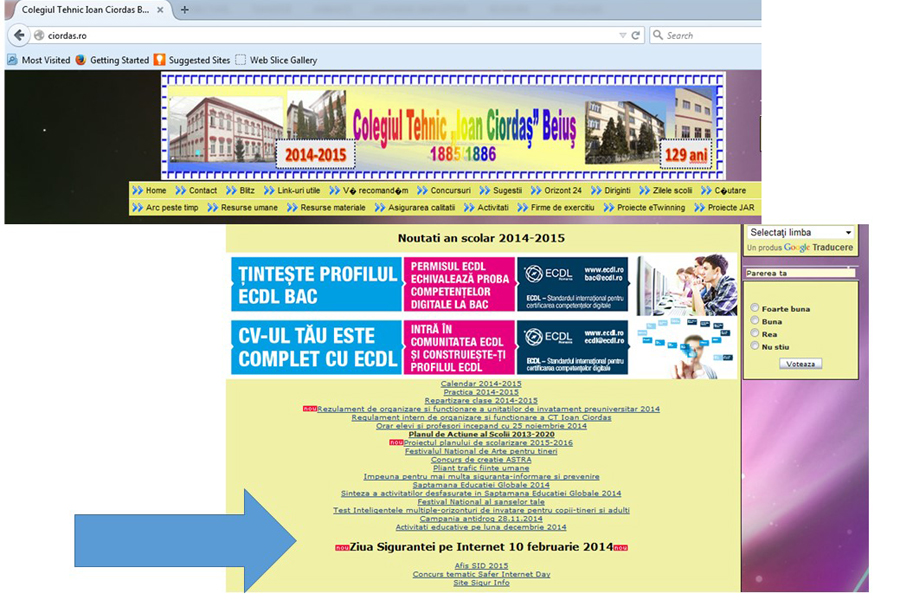Click the Țintește profilul ECDL BAC banner
Viewport: 900px width, 600px height.
click(484, 284)
